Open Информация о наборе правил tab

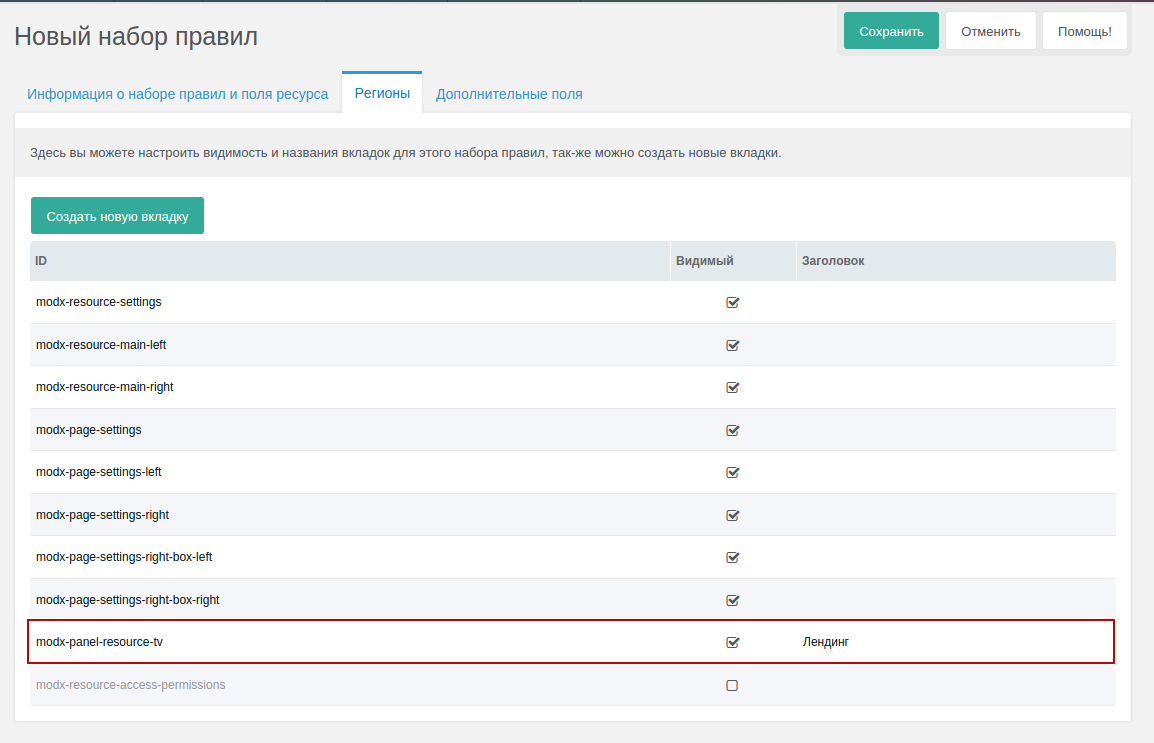[177, 94]
